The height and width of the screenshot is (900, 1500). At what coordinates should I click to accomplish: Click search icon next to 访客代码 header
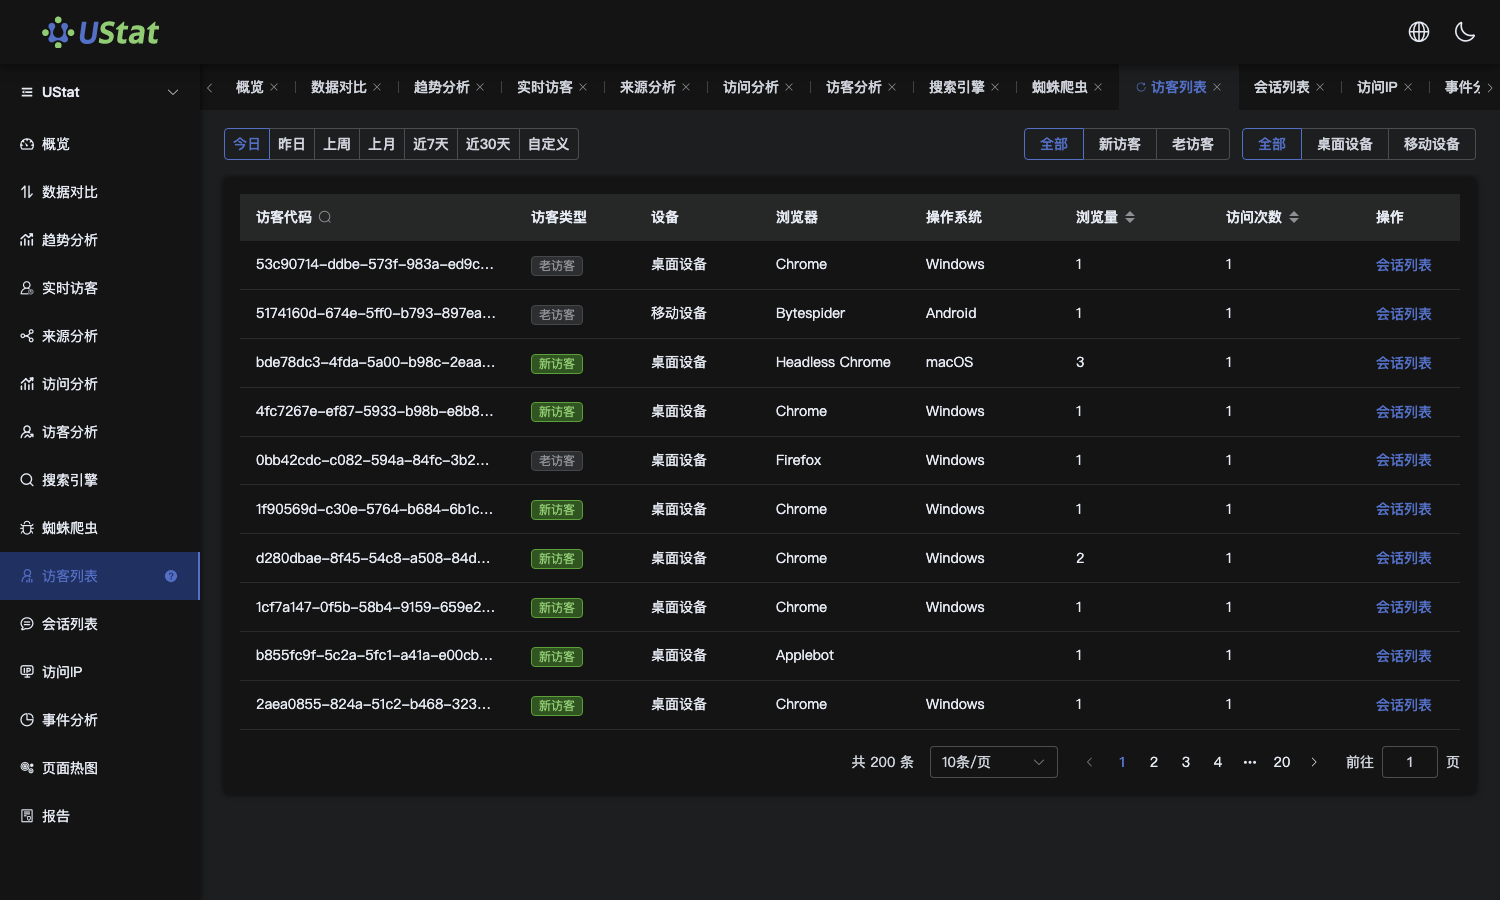coord(325,217)
